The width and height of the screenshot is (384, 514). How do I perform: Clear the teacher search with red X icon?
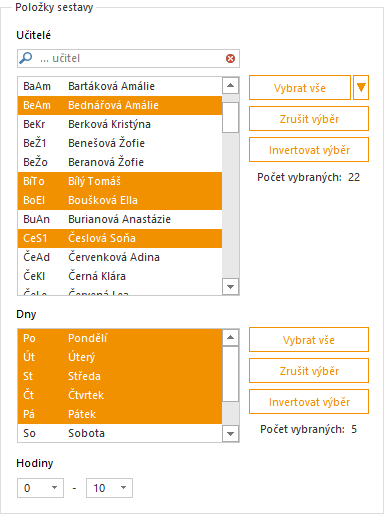coord(230,59)
